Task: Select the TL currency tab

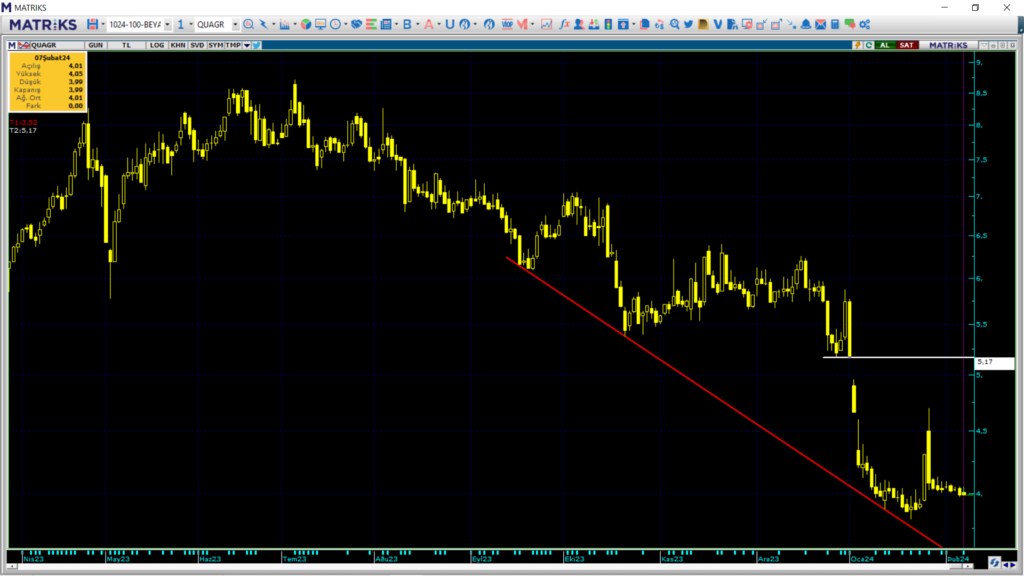Action: tap(127, 45)
